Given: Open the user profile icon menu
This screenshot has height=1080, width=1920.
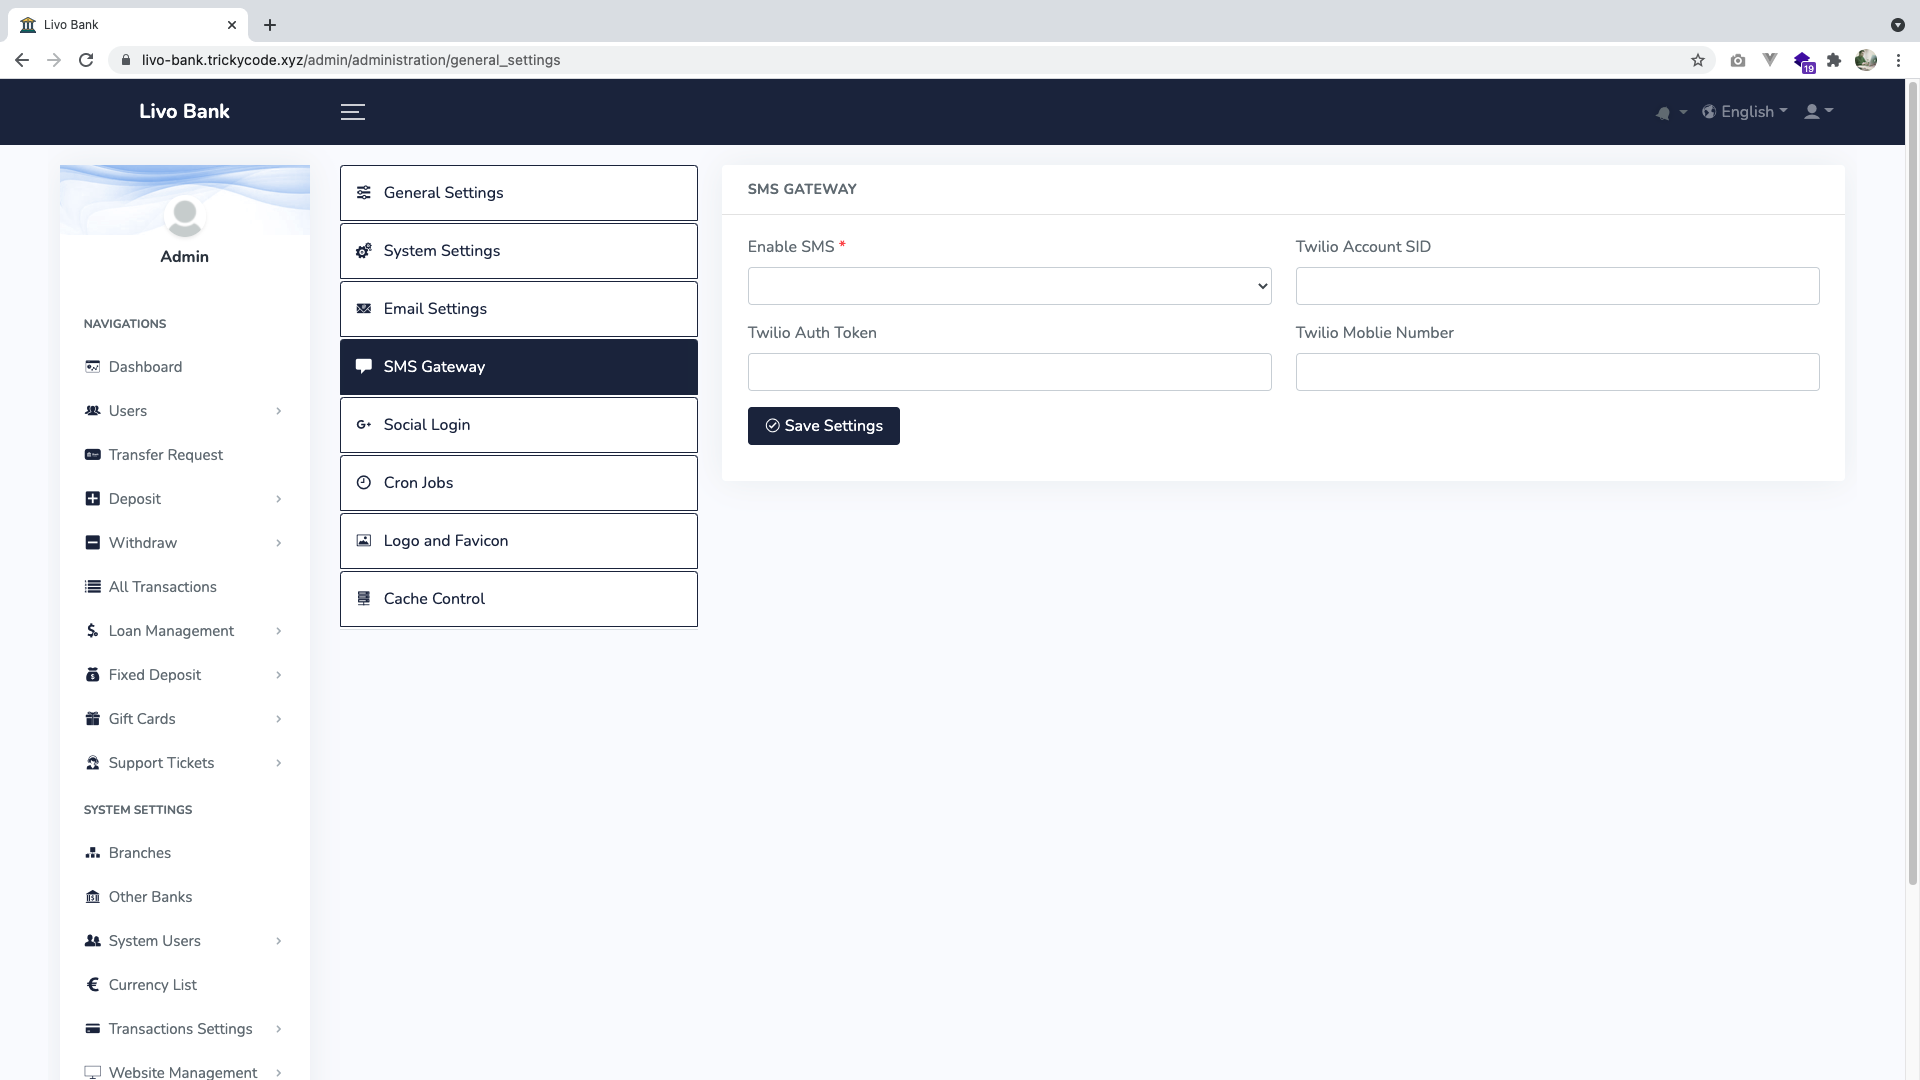Looking at the screenshot, I should 1818,112.
